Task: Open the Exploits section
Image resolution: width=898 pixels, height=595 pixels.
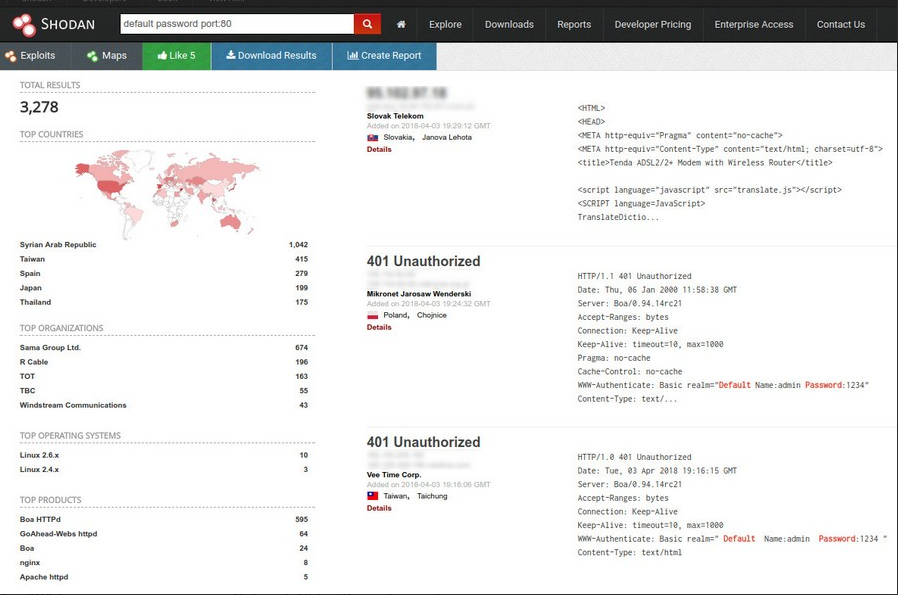Action: 31,56
